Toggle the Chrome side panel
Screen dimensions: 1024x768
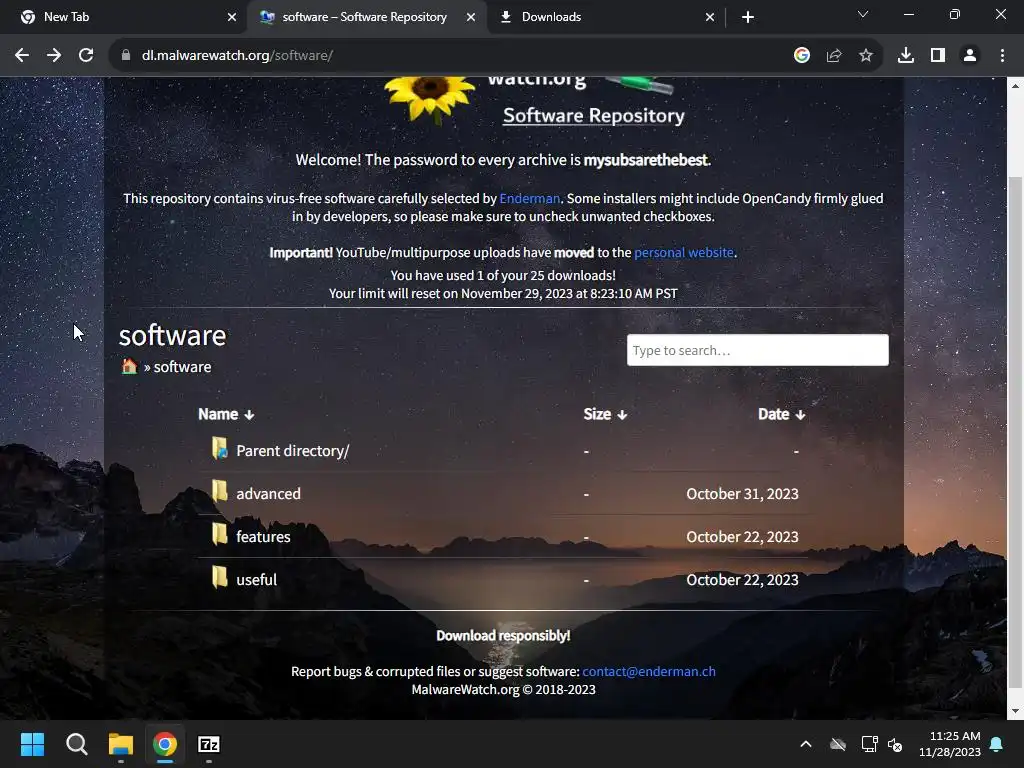point(937,56)
